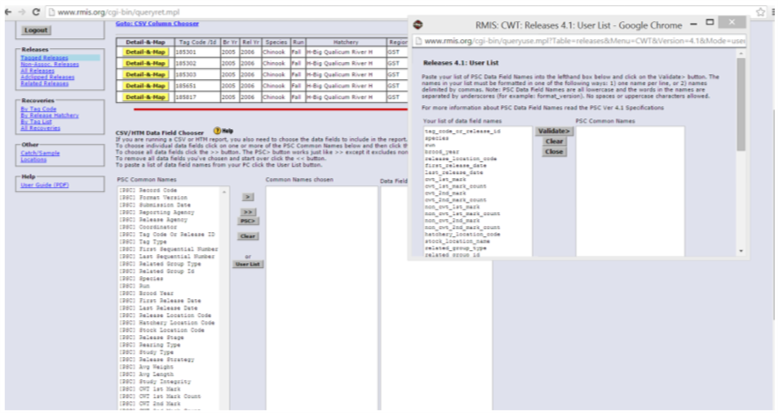
Task: Open Recoveries By Release Hatchery link
Action: tap(50, 115)
